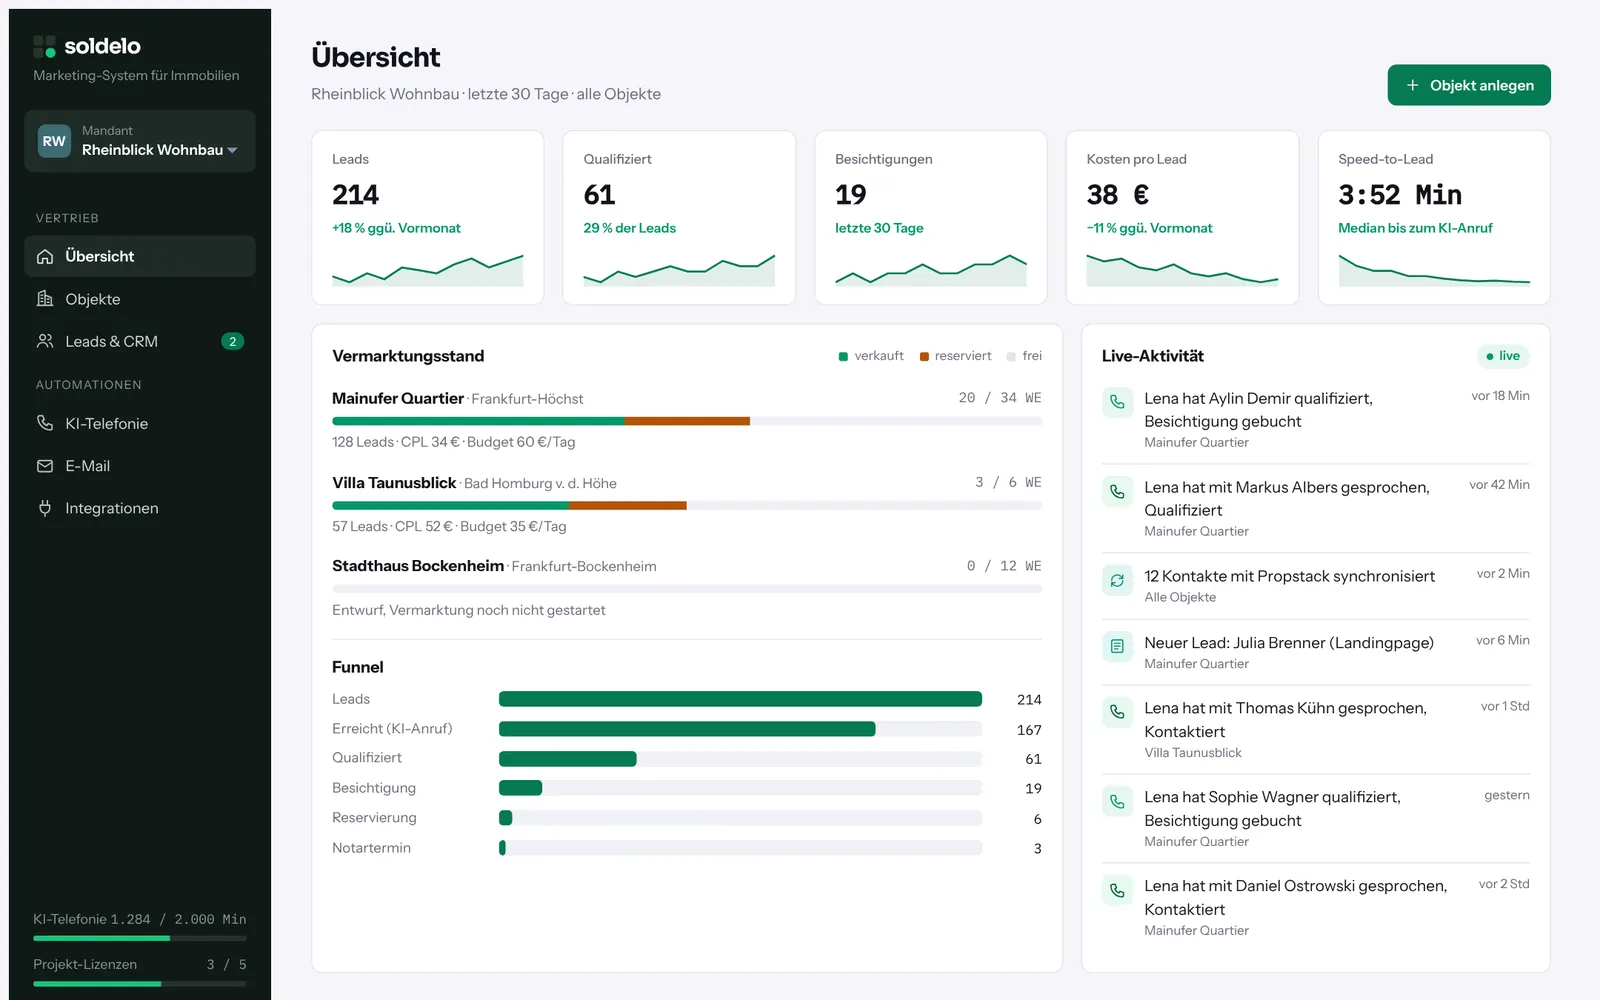1600x1000 pixels.
Task: Click the Leads sparkline chart
Action: (x=428, y=270)
